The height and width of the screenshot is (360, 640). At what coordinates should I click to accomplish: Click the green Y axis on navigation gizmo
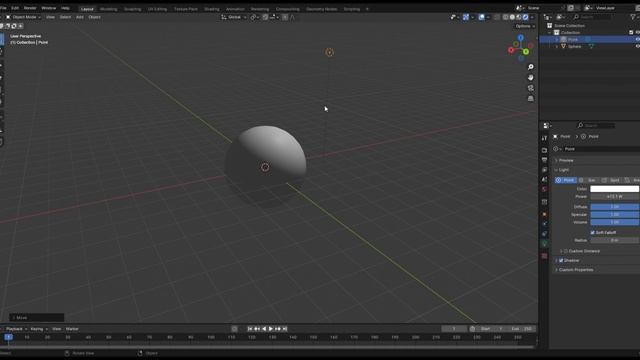click(526, 52)
